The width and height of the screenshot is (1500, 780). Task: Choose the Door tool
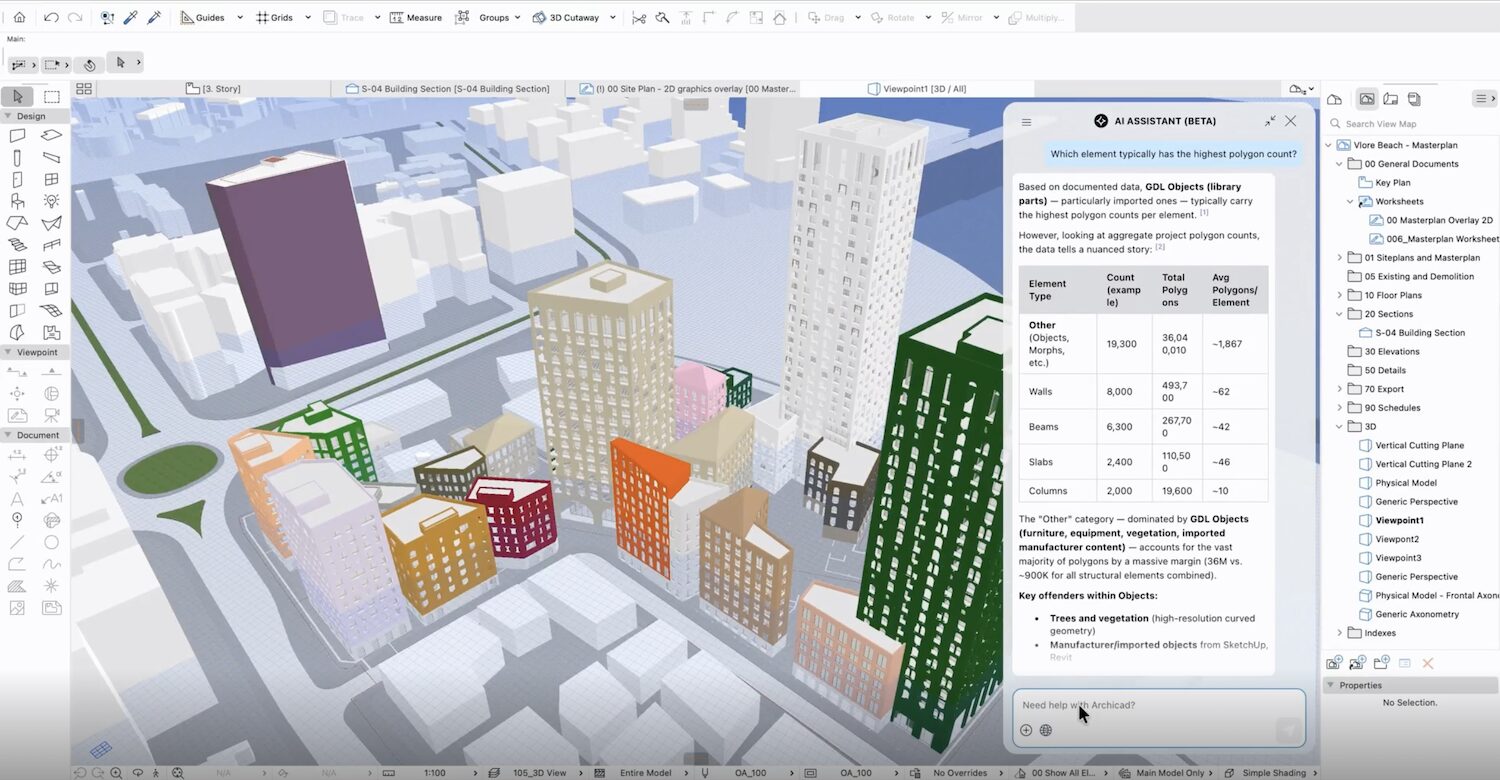pos(17,179)
